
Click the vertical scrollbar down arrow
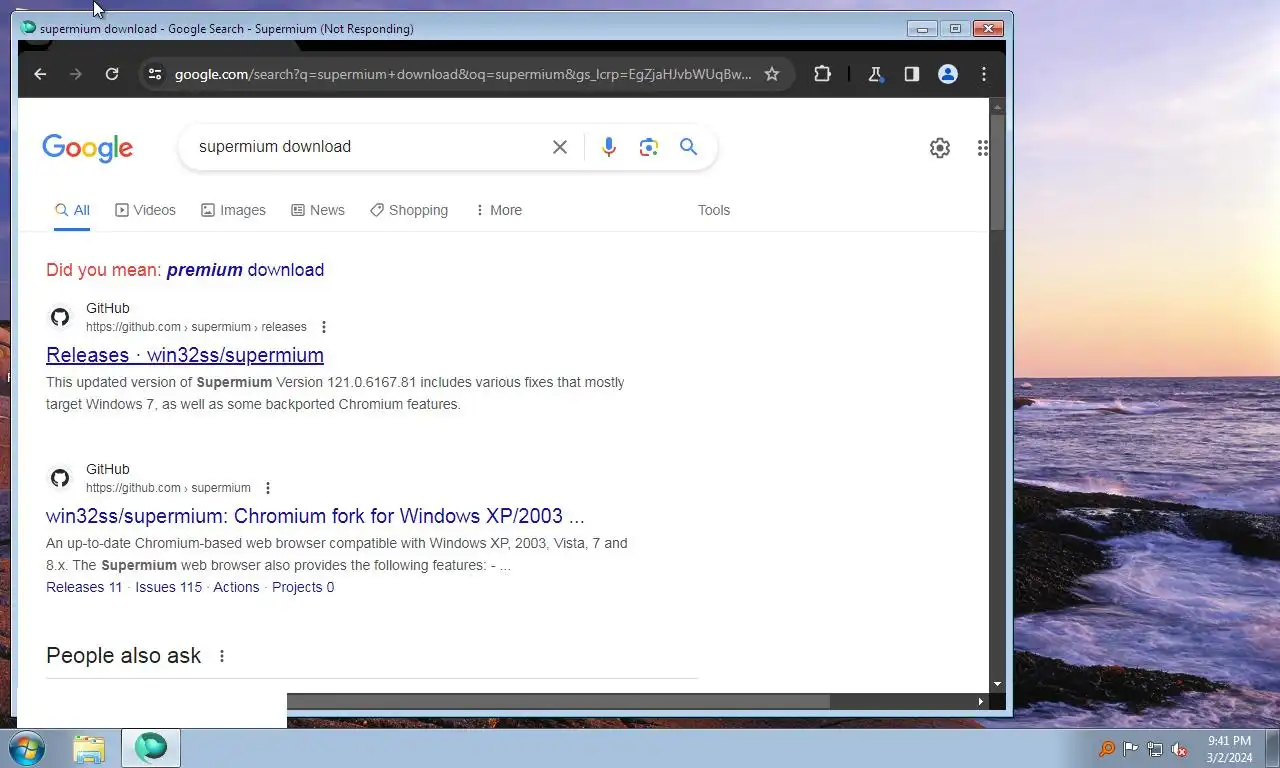pos(997,685)
